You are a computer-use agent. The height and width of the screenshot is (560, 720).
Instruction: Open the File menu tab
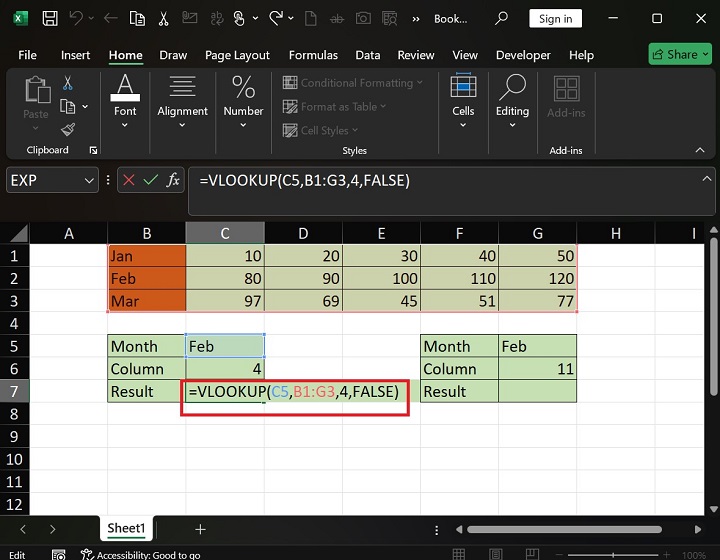click(x=28, y=55)
